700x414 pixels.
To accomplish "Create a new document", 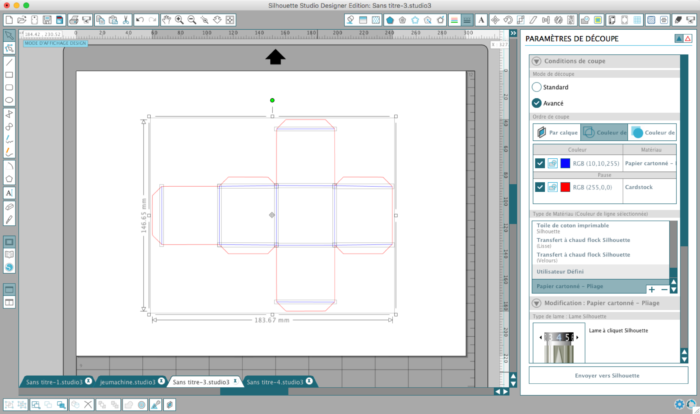I will click(9, 20).
